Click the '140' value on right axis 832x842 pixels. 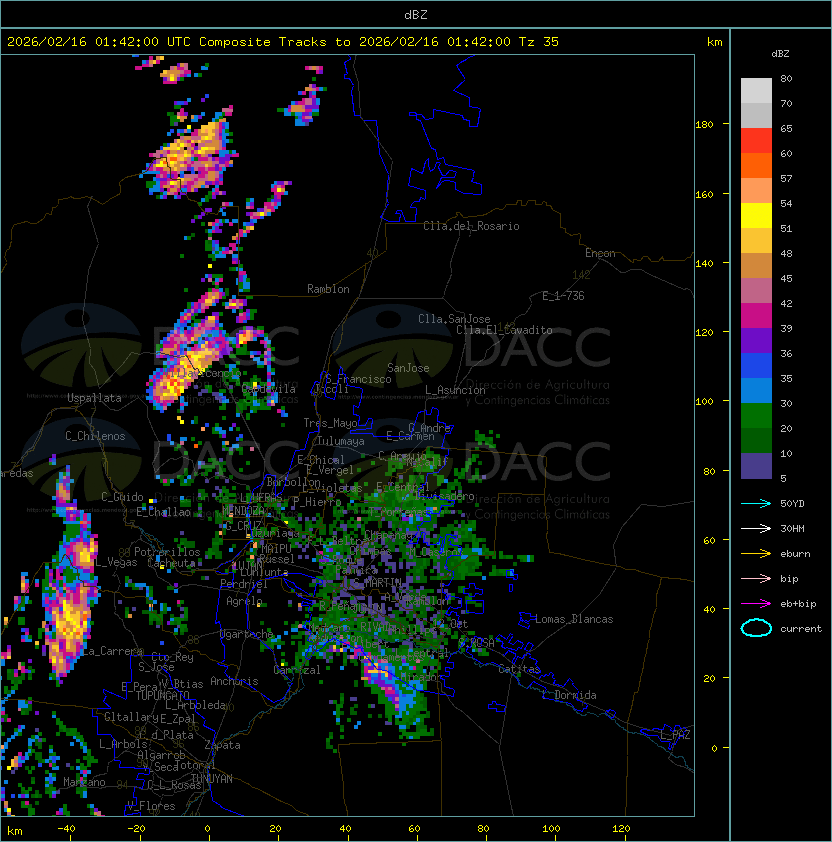tap(704, 263)
